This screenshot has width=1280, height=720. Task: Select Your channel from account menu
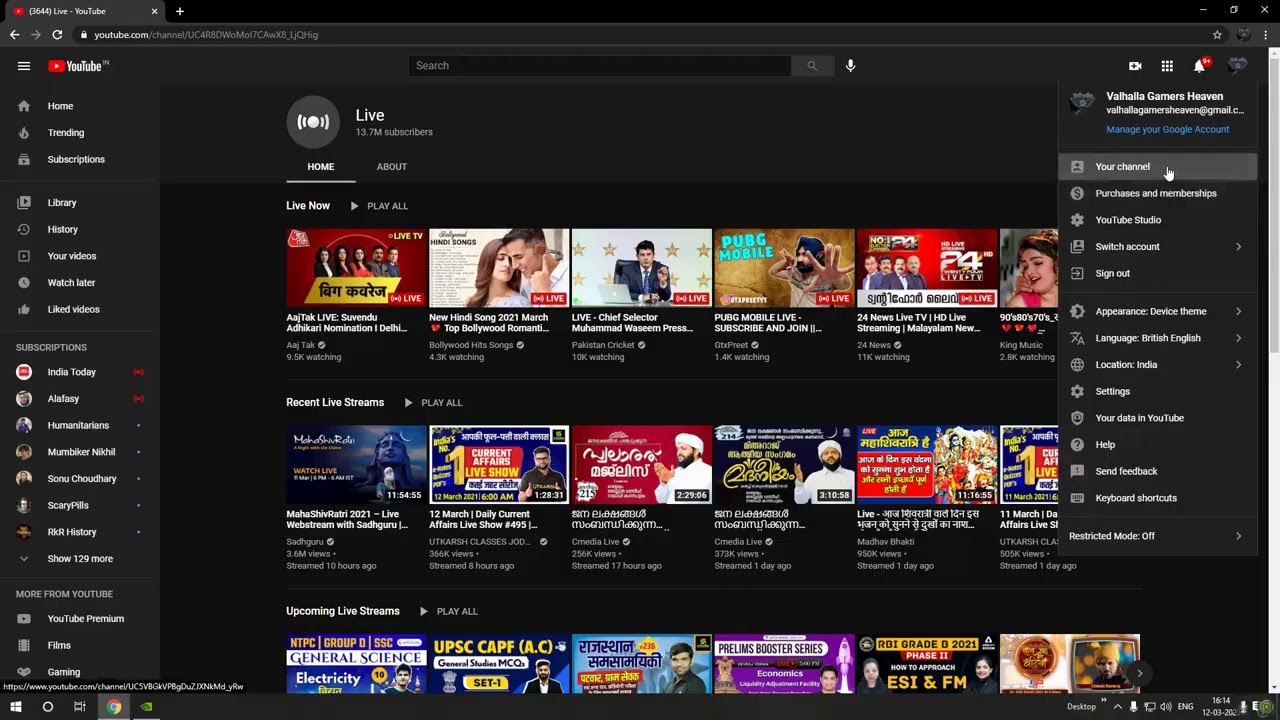point(1158,167)
